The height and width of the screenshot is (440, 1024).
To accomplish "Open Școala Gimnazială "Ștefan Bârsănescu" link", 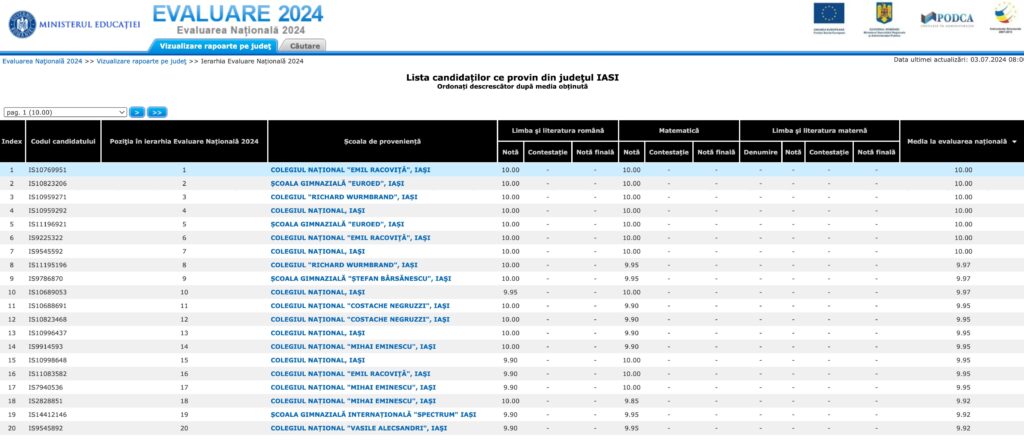I will click(361, 278).
